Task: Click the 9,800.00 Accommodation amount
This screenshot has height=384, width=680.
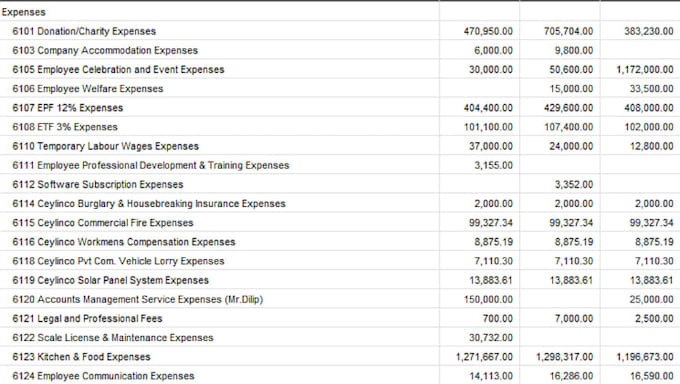Action: [x=574, y=50]
